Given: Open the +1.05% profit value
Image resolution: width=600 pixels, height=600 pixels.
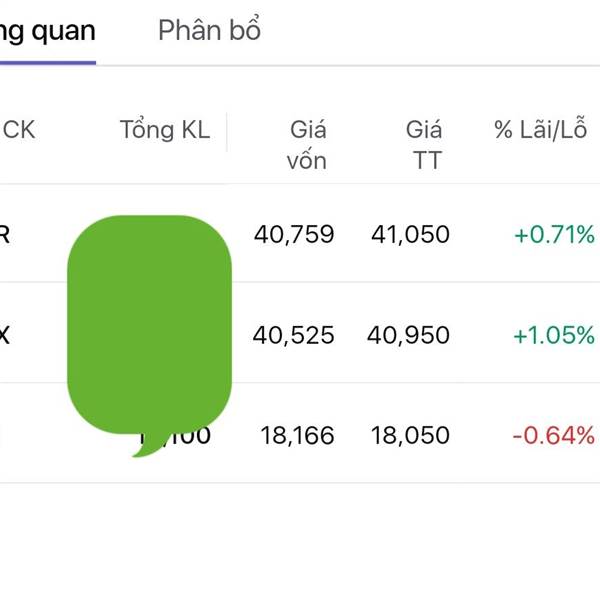Looking at the screenshot, I should [x=554, y=335].
